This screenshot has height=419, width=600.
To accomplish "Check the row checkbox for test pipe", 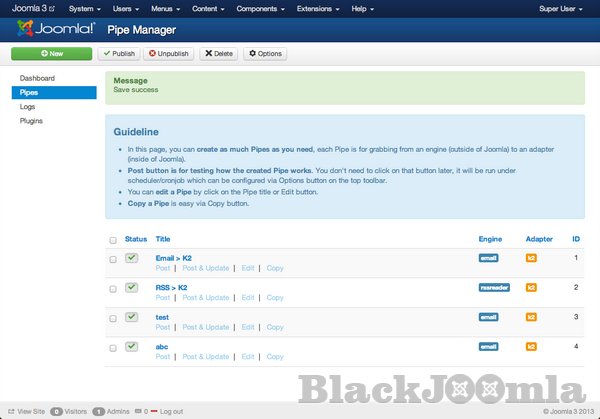I will (x=112, y=318).
